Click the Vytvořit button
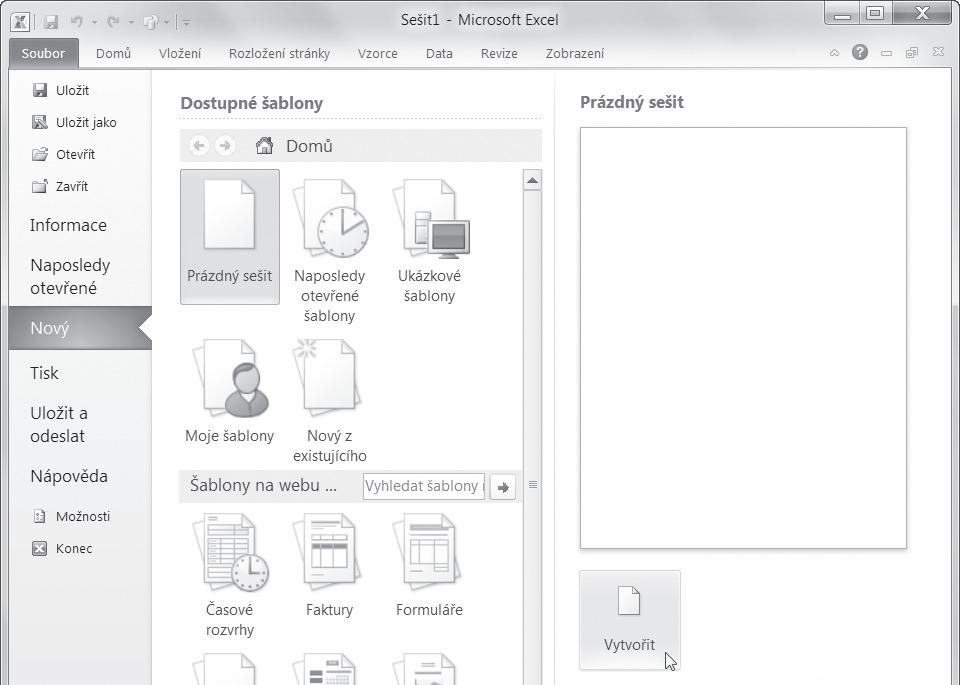Image resolution: width=960 pixels, height=685 pixels. pos(630,620)
